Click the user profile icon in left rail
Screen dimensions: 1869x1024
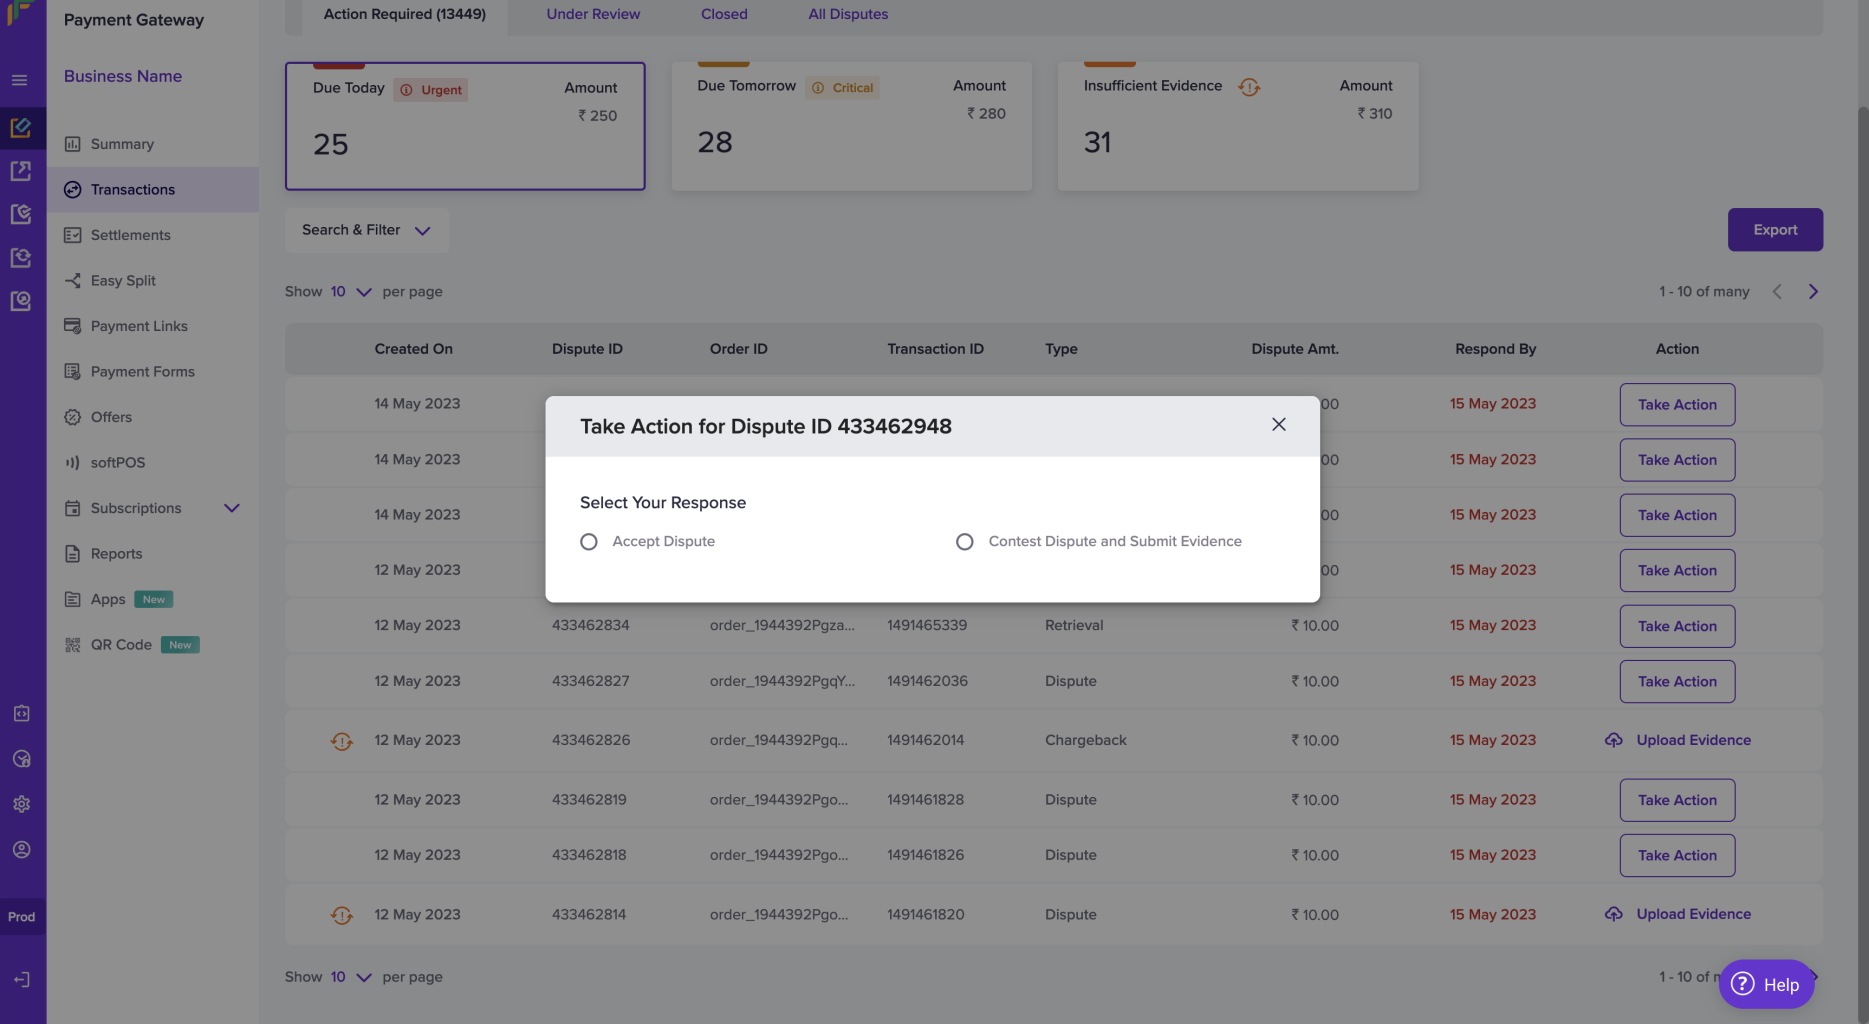[x=21, y=850]
